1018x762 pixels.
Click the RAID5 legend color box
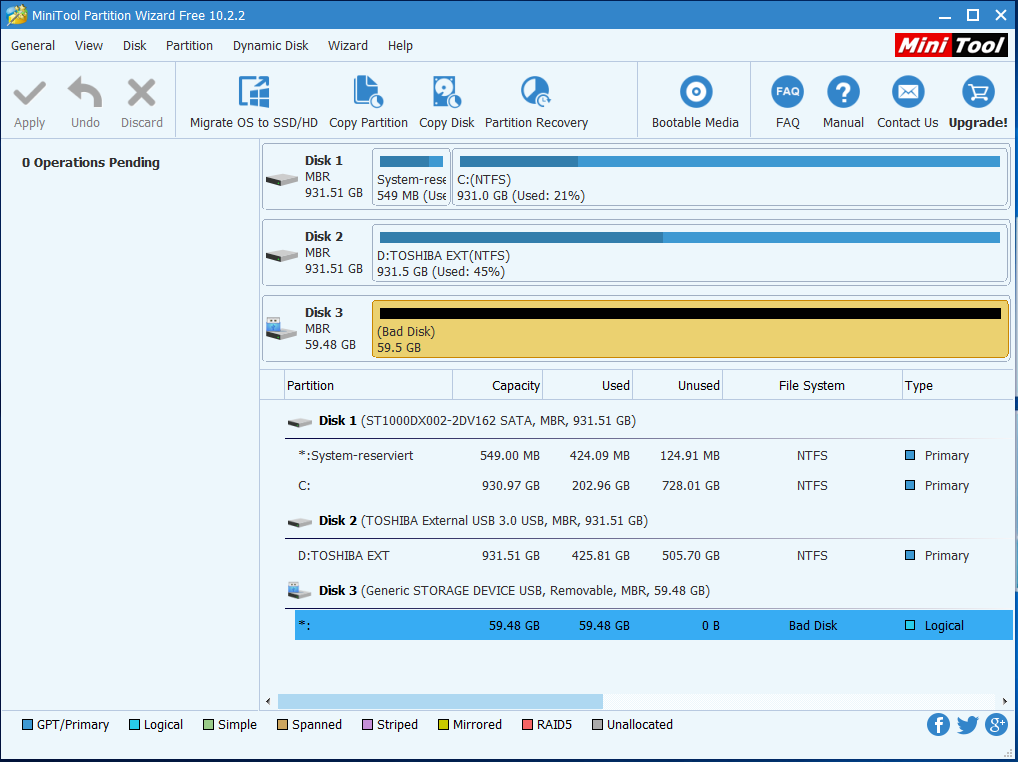527,724
